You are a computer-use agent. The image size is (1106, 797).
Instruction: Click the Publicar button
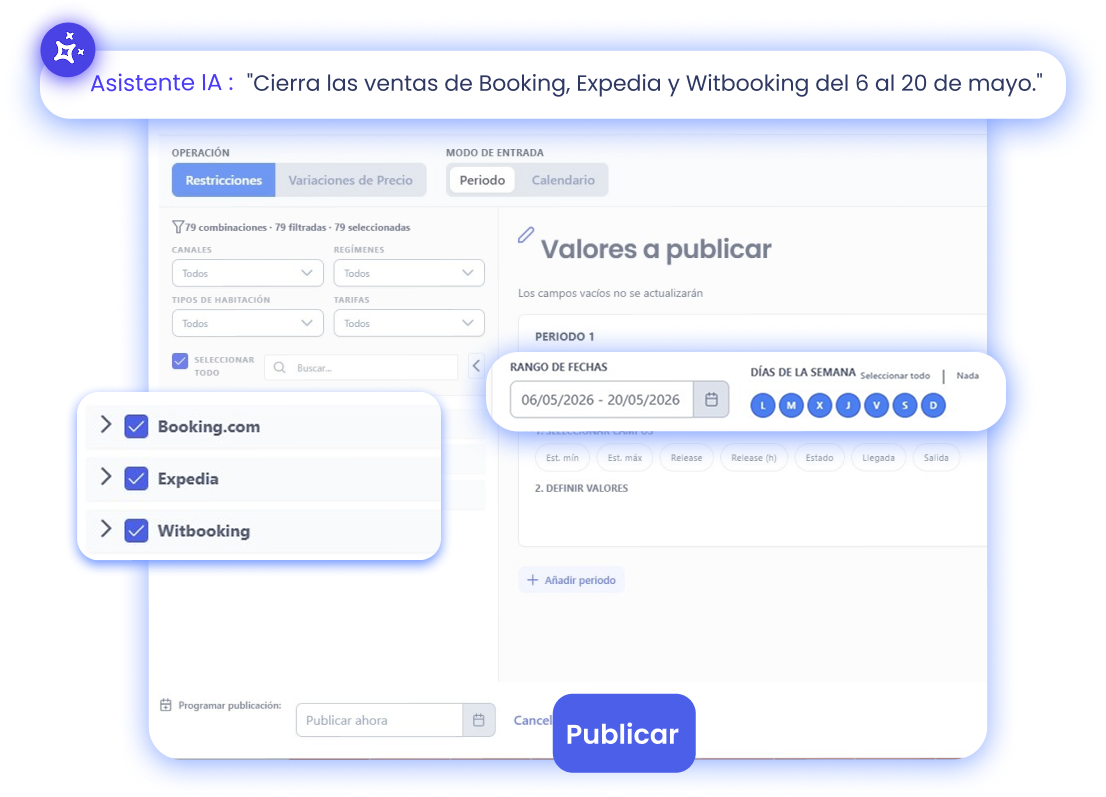(624, 734)
